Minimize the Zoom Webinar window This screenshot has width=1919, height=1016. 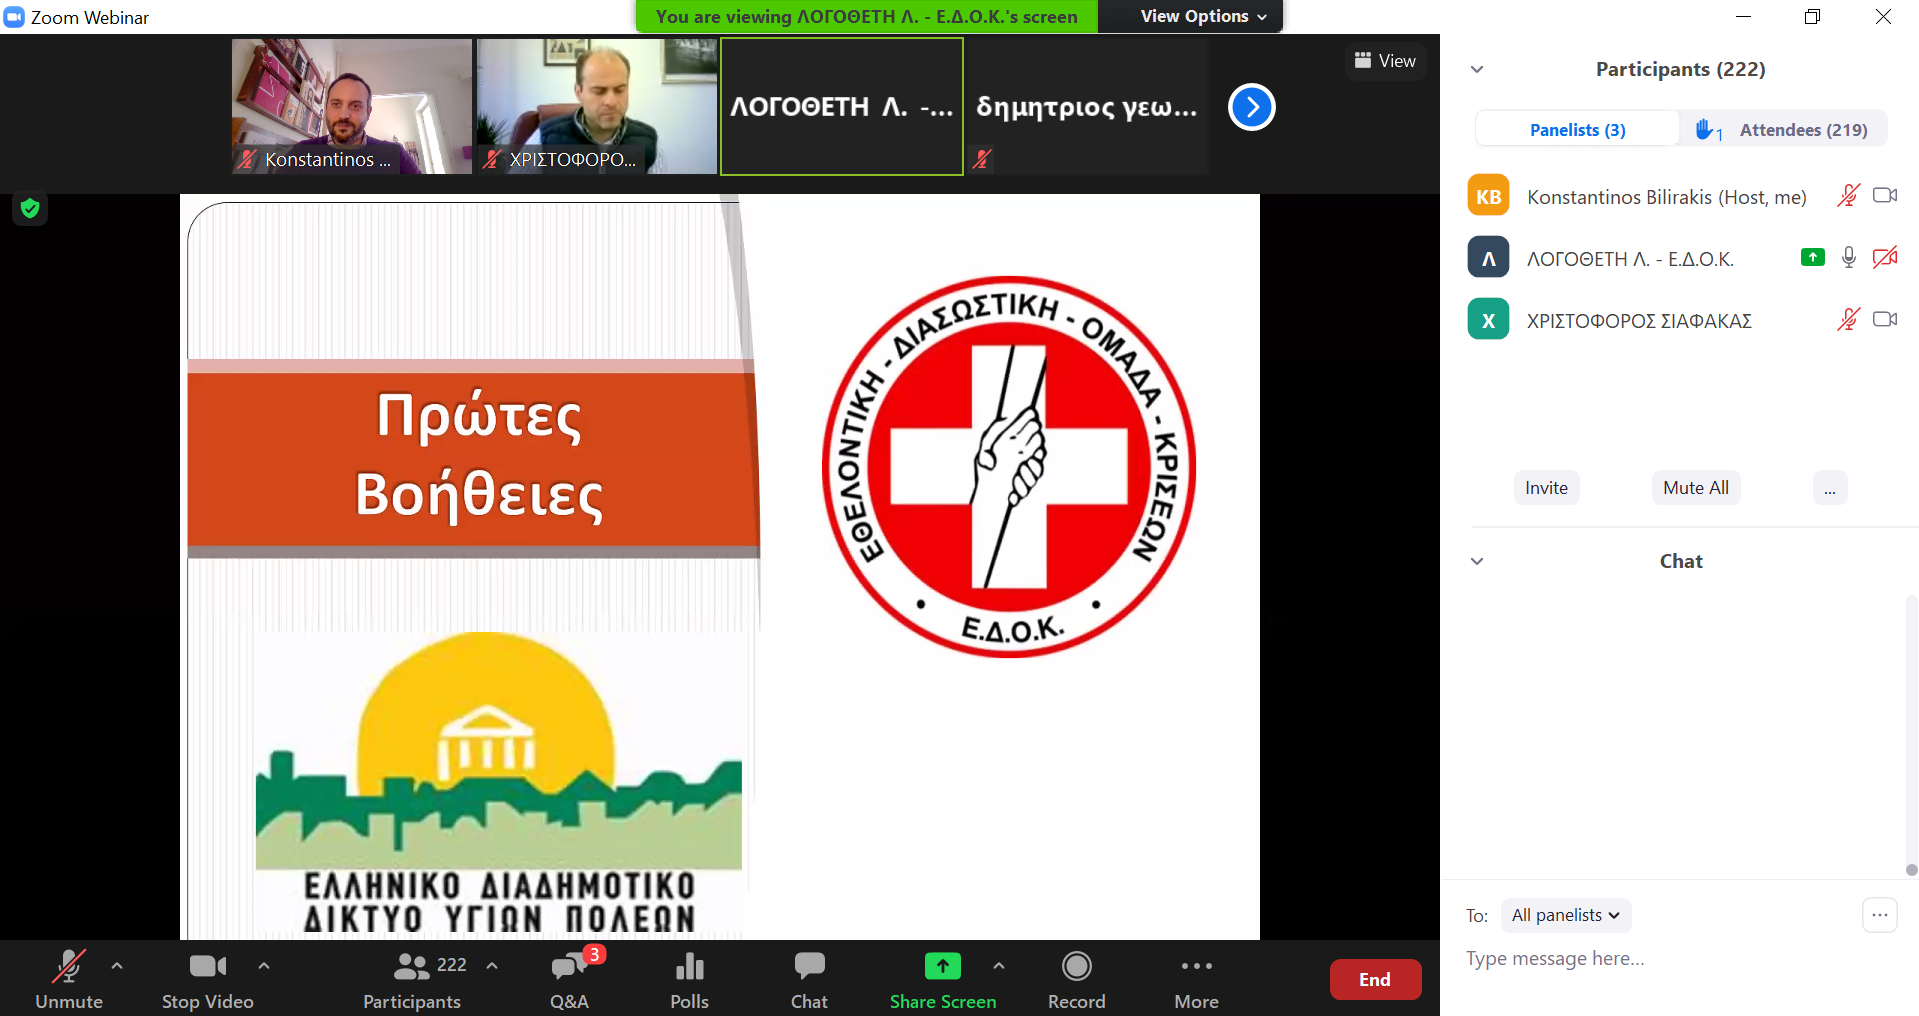[x=1743, y=16]
